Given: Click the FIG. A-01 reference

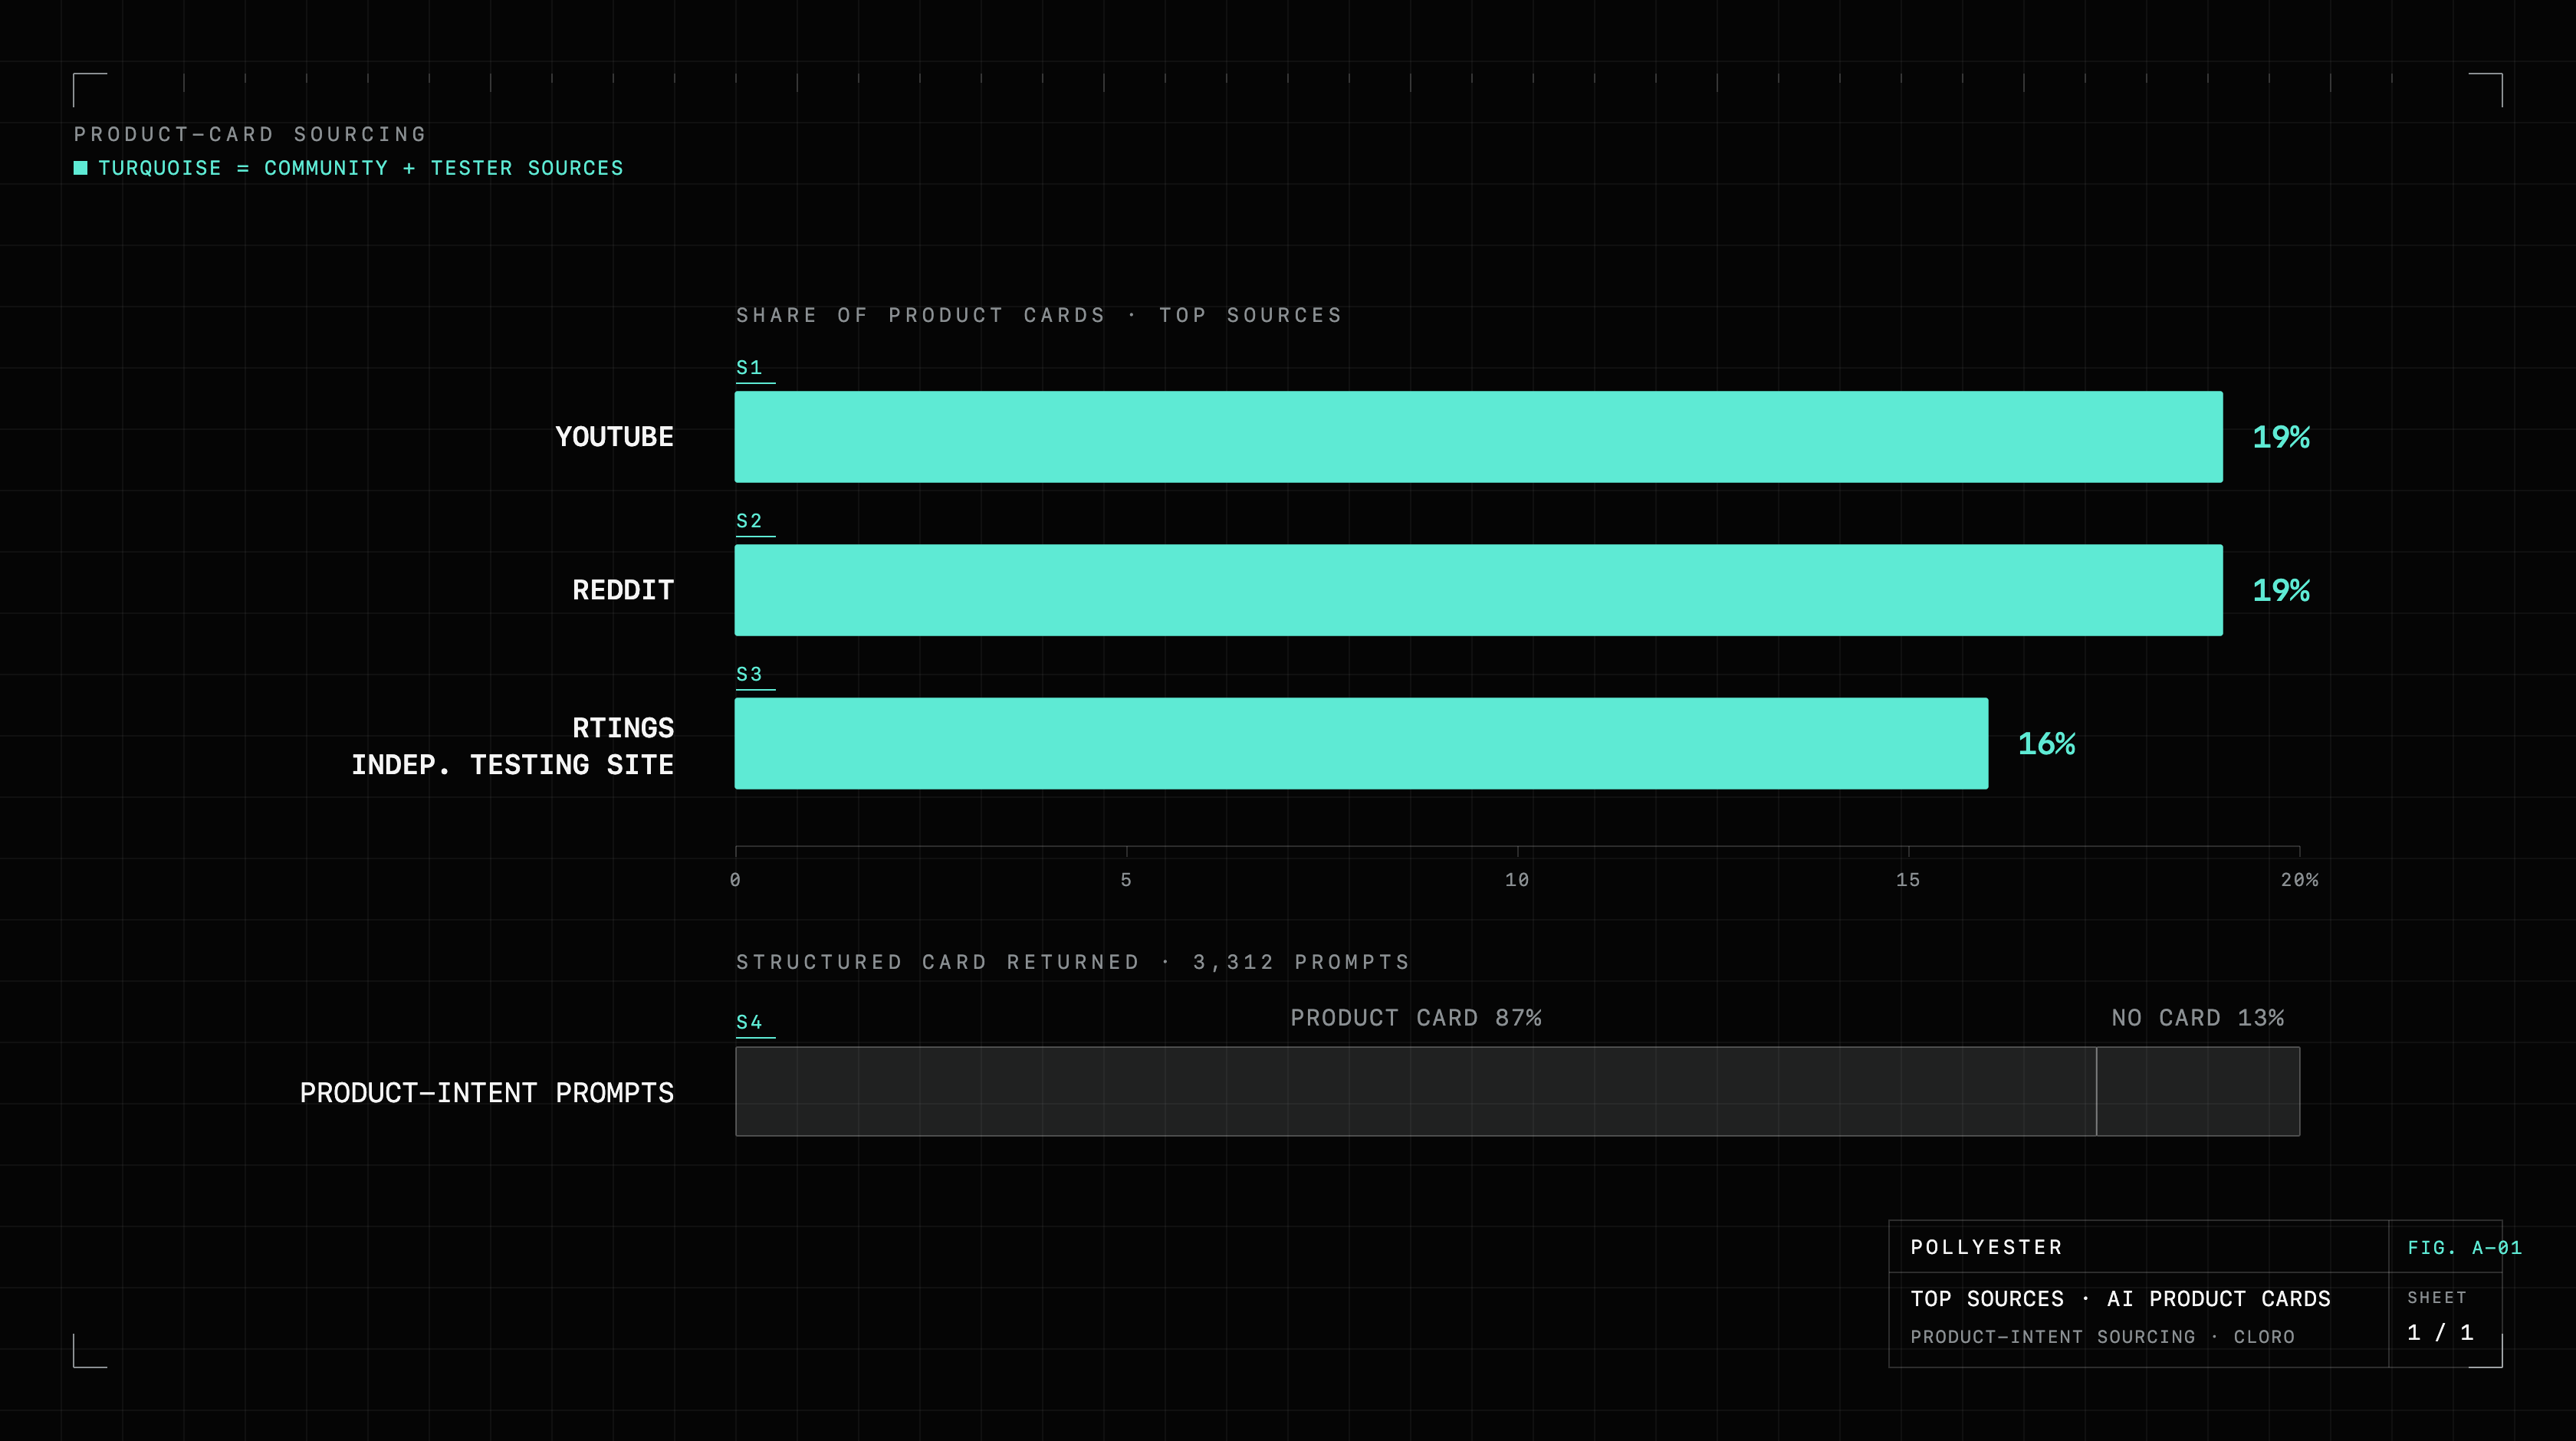Looking at the screenshot, I should pyautogui.click(x=2464, y=1248).
